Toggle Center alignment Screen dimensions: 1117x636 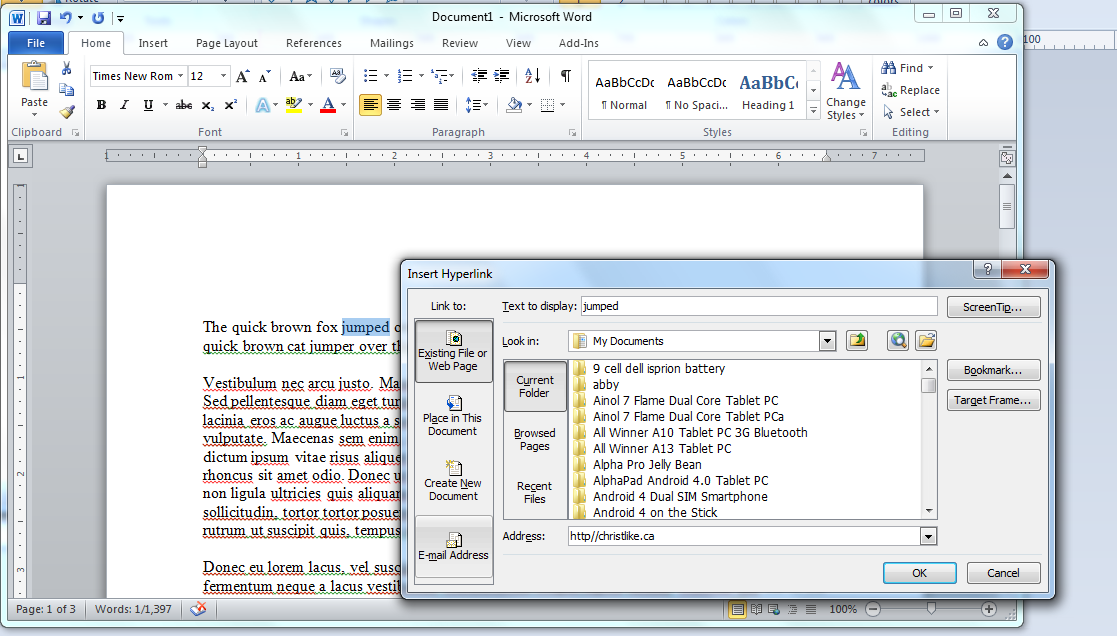(x=394, y=105)
